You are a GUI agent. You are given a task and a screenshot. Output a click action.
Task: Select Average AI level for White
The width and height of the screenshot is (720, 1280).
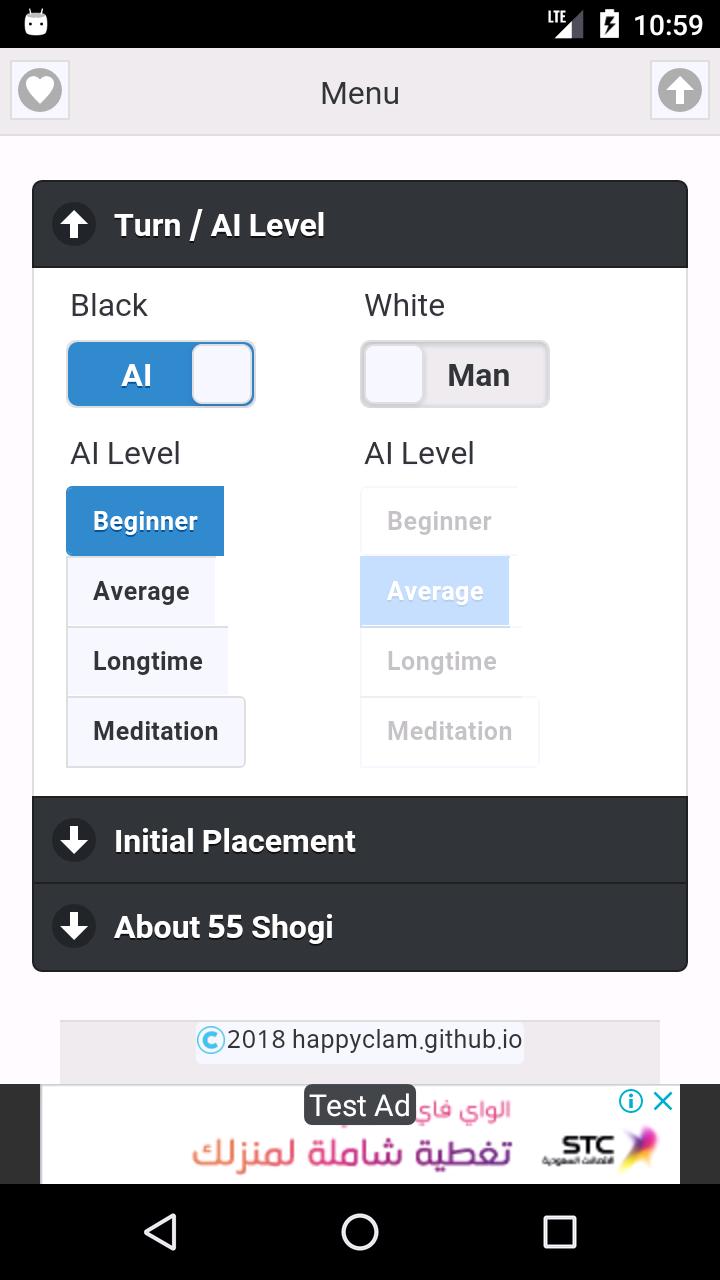click(435, 591)
